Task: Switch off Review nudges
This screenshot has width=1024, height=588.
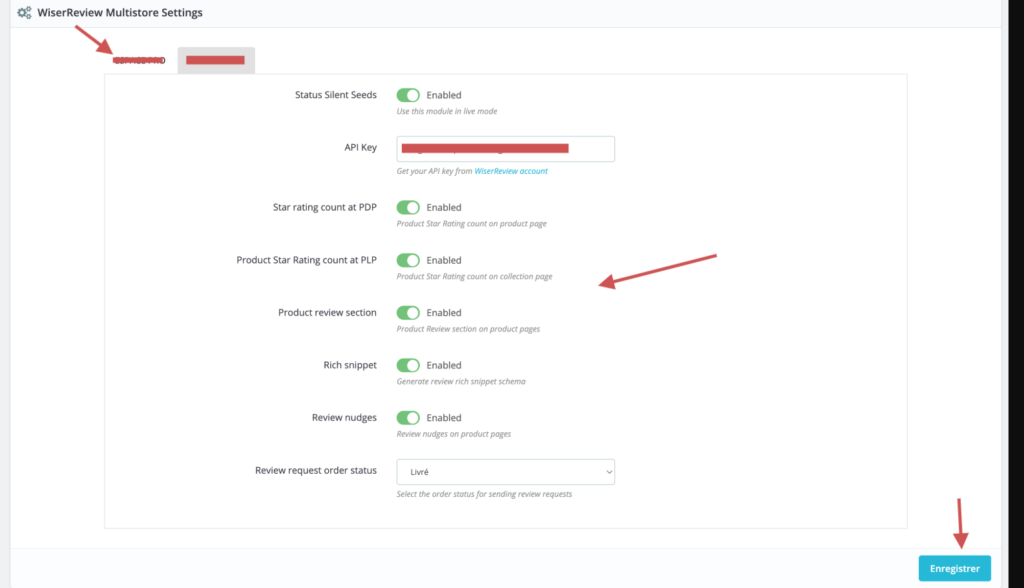Action: coord(408,418)
